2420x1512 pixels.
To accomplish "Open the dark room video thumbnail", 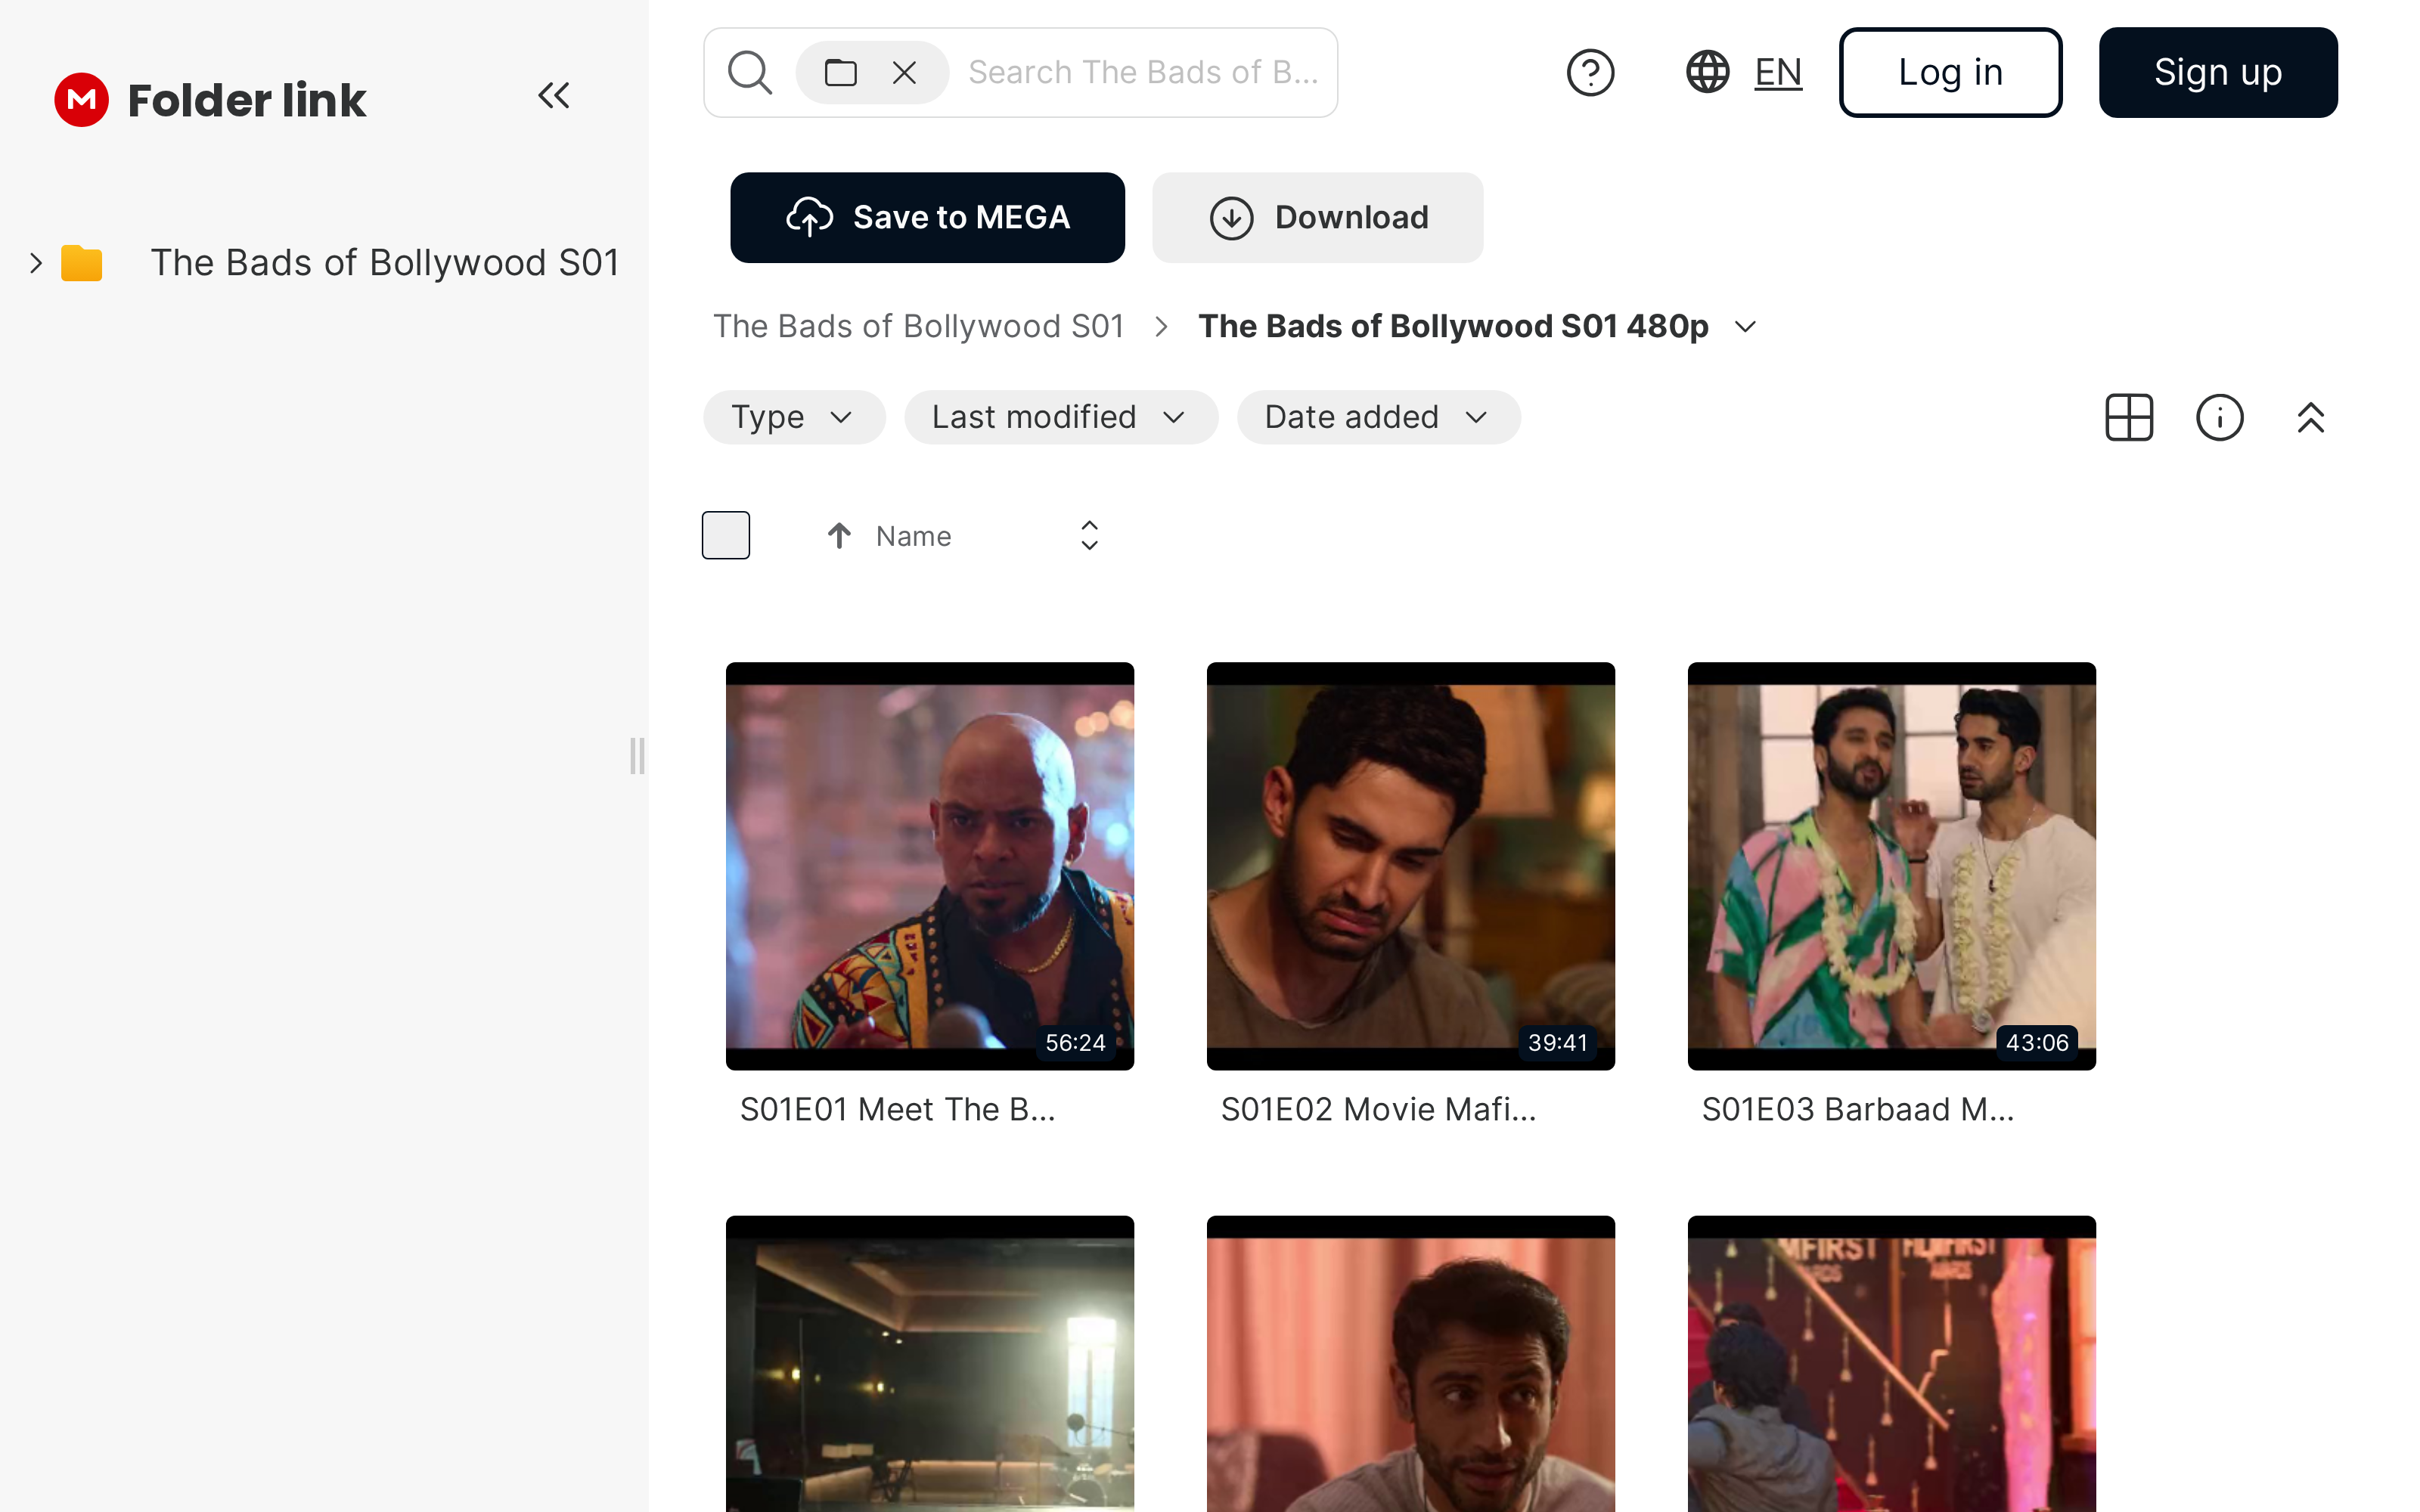I will 930,1364.
